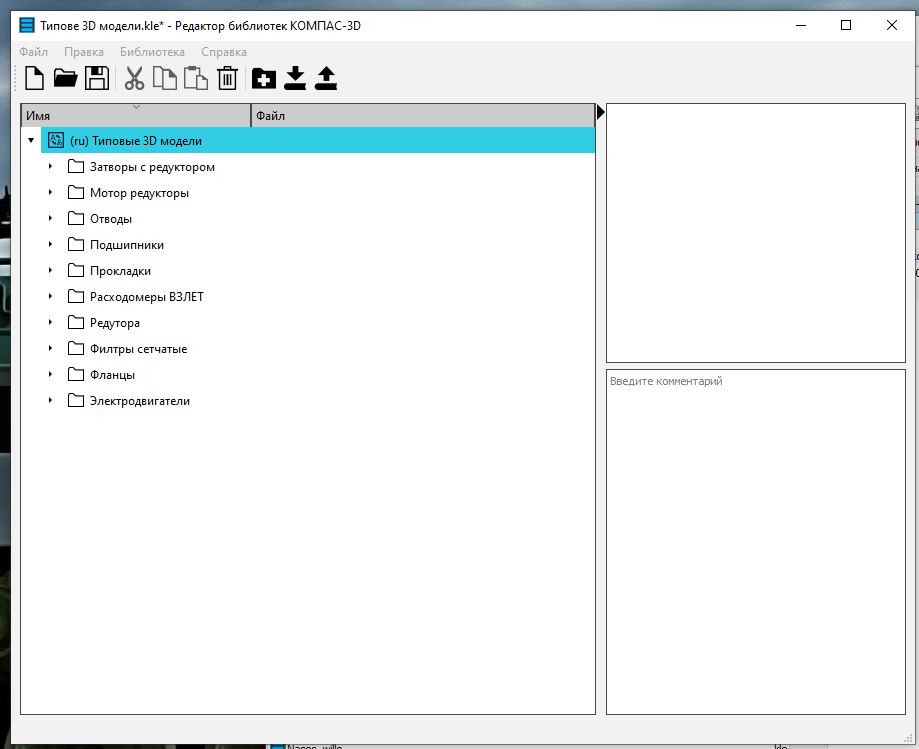Click the download arrow toolbar icon
The height and width of the screenshot is (749, 919).
[x=295, y=78]
